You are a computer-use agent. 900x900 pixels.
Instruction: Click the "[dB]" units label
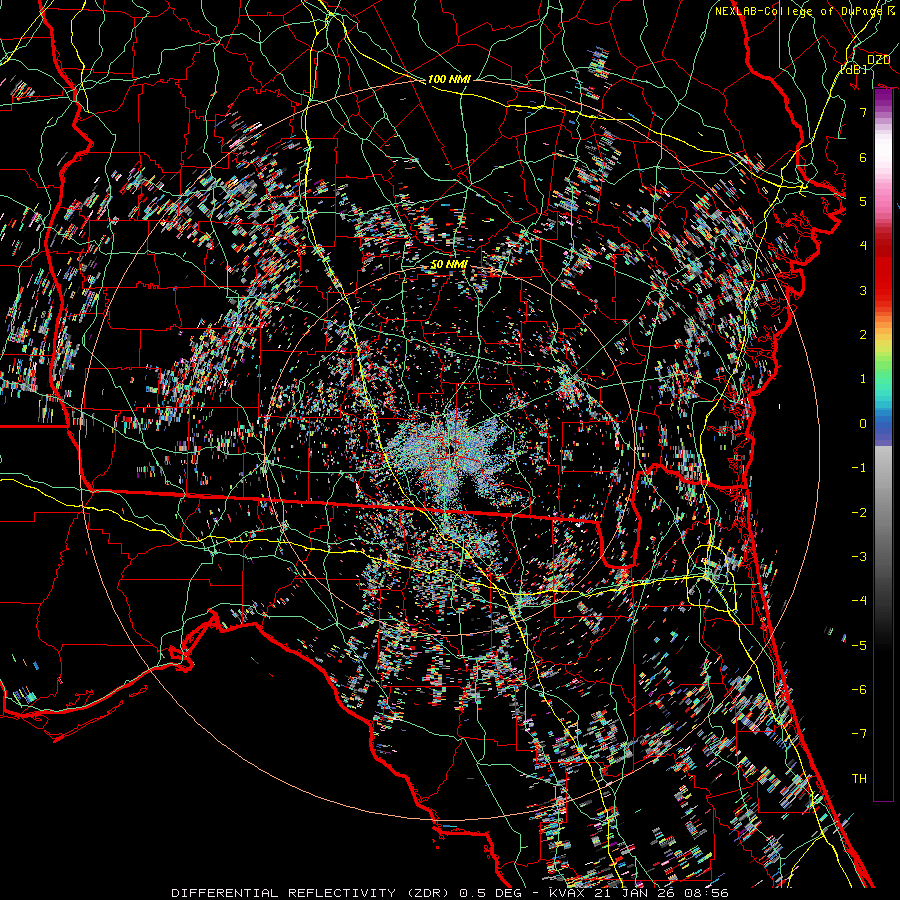854,69
